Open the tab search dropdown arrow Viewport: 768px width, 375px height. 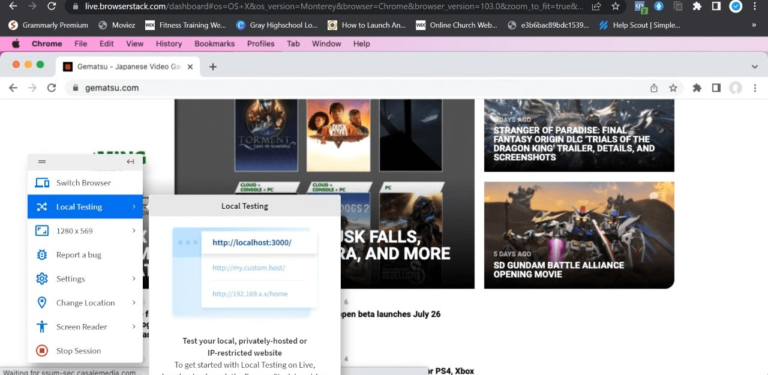(x=754, y=67)
